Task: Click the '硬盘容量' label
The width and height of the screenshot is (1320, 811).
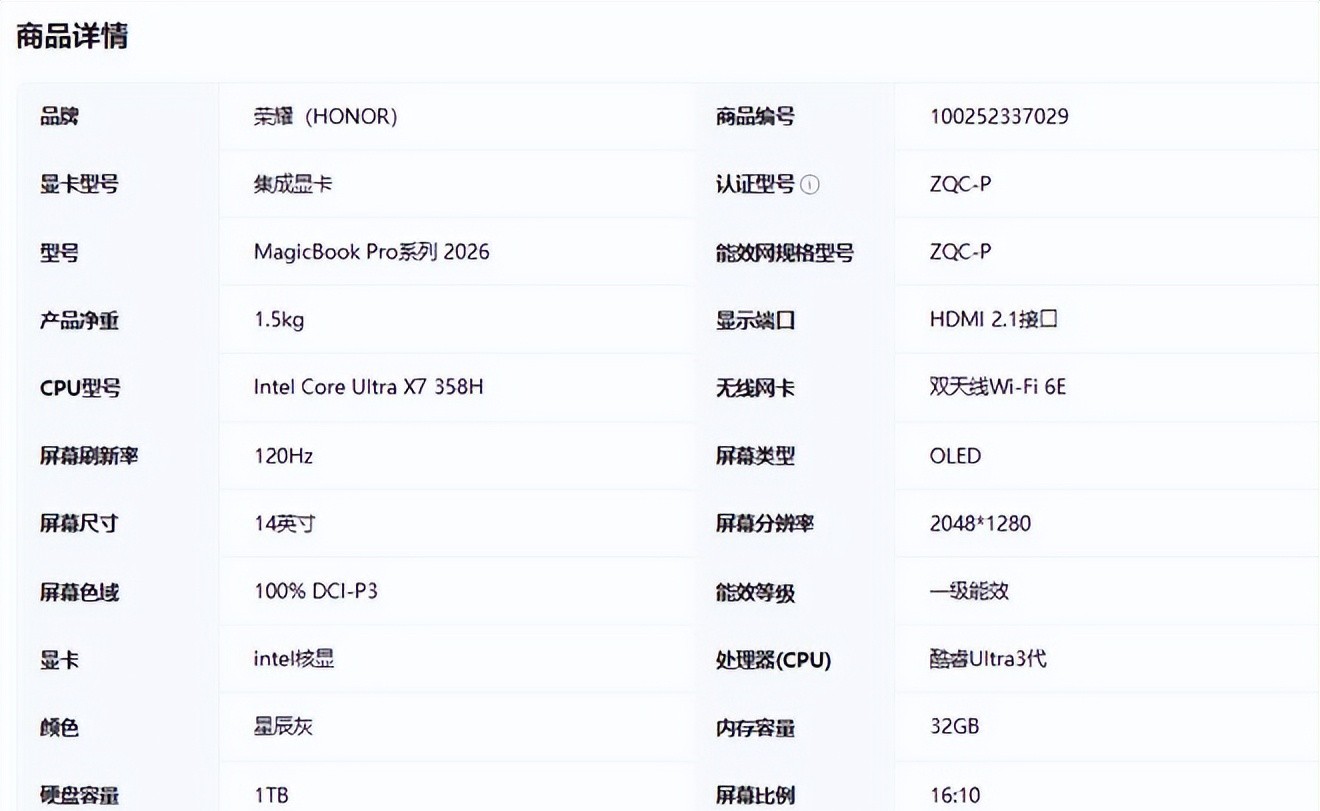Action: click(79, 795)
